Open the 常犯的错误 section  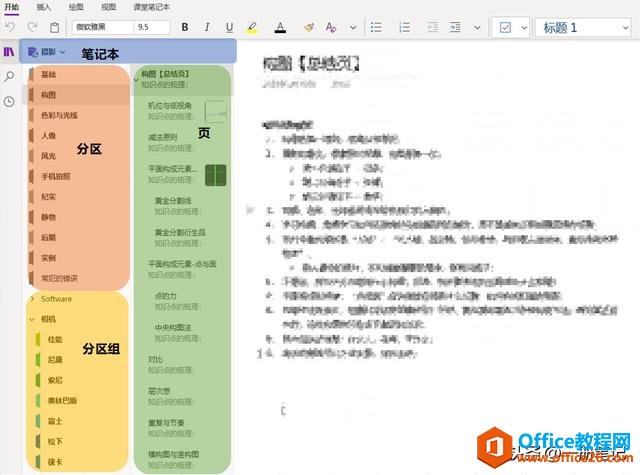[80, 278]
